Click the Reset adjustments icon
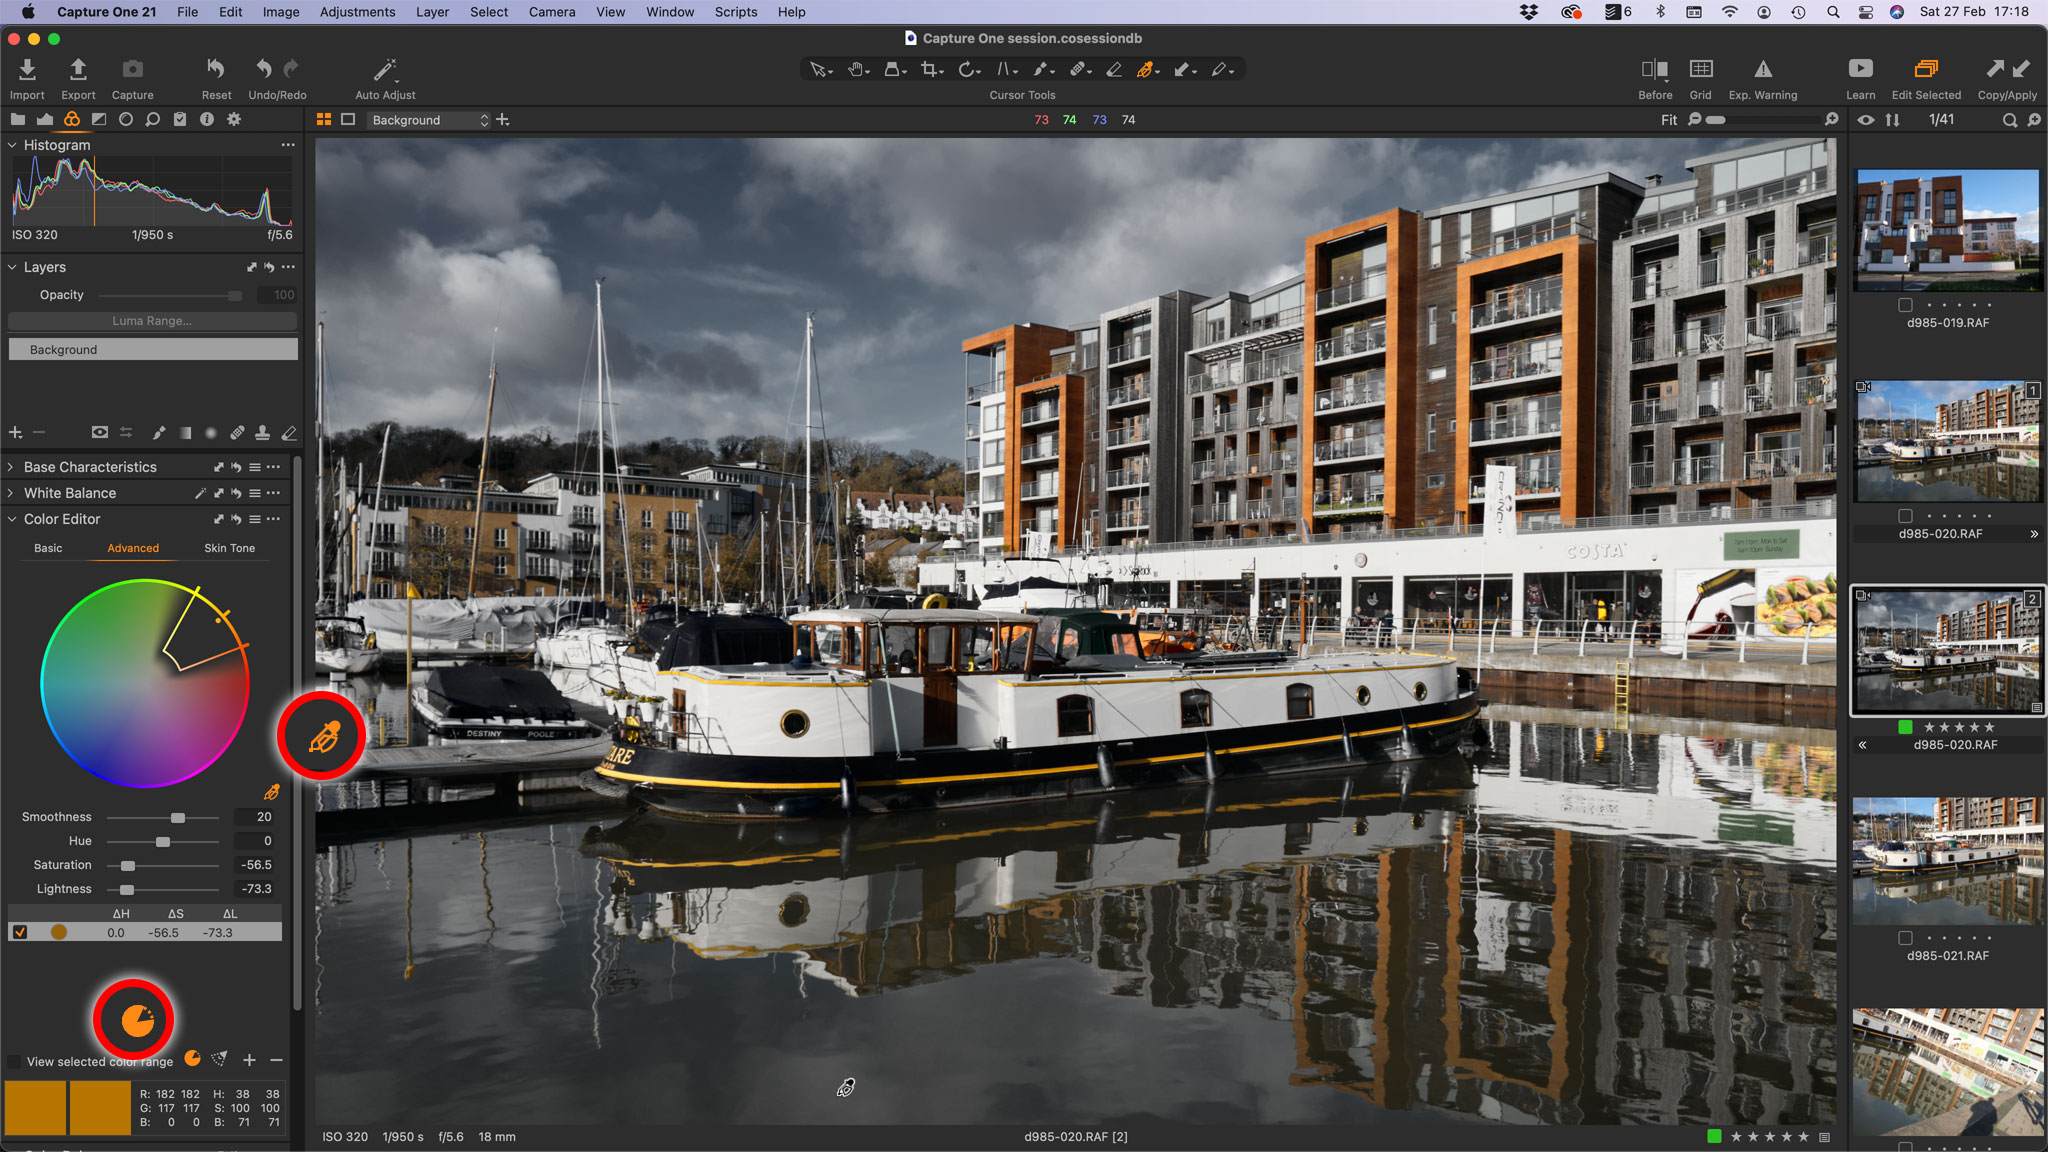This screenshot has height=1152, width=2048. click(x=216, y=69)
